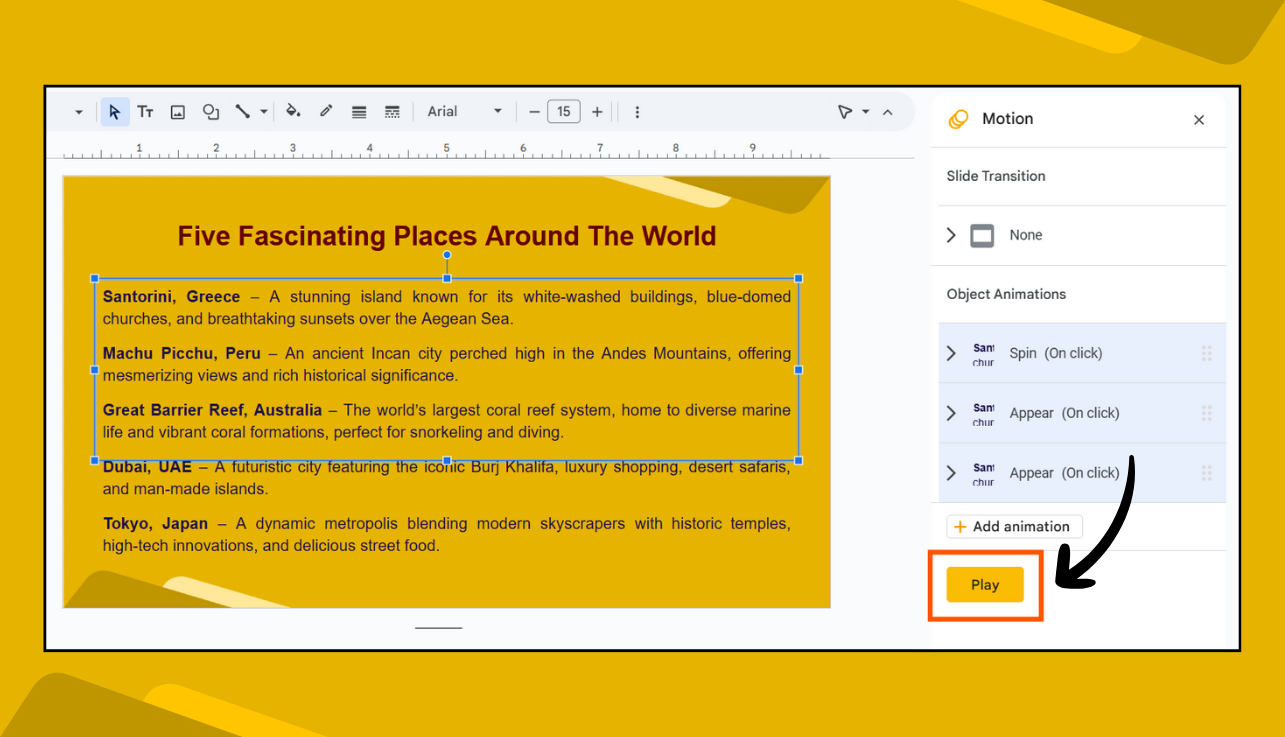Open the More options toolbar menu
1285x737 pixels.
pos(637,111)
